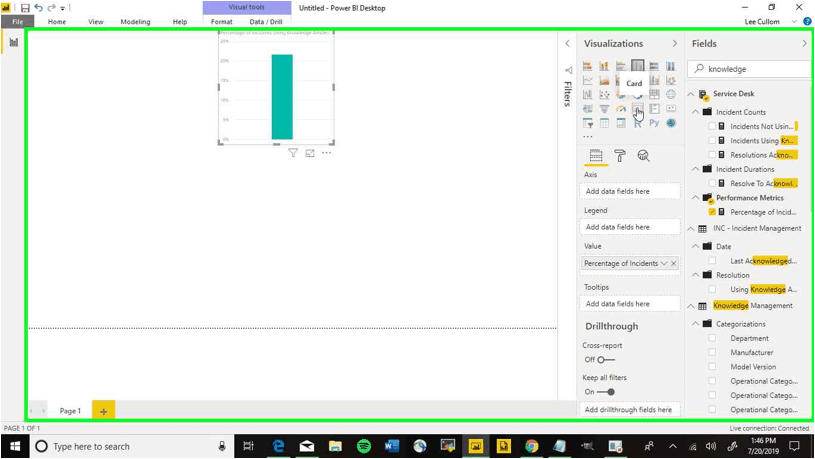
Task: Check the Manufacturer field
Action: pyautogui.click(x=712, y=352)
